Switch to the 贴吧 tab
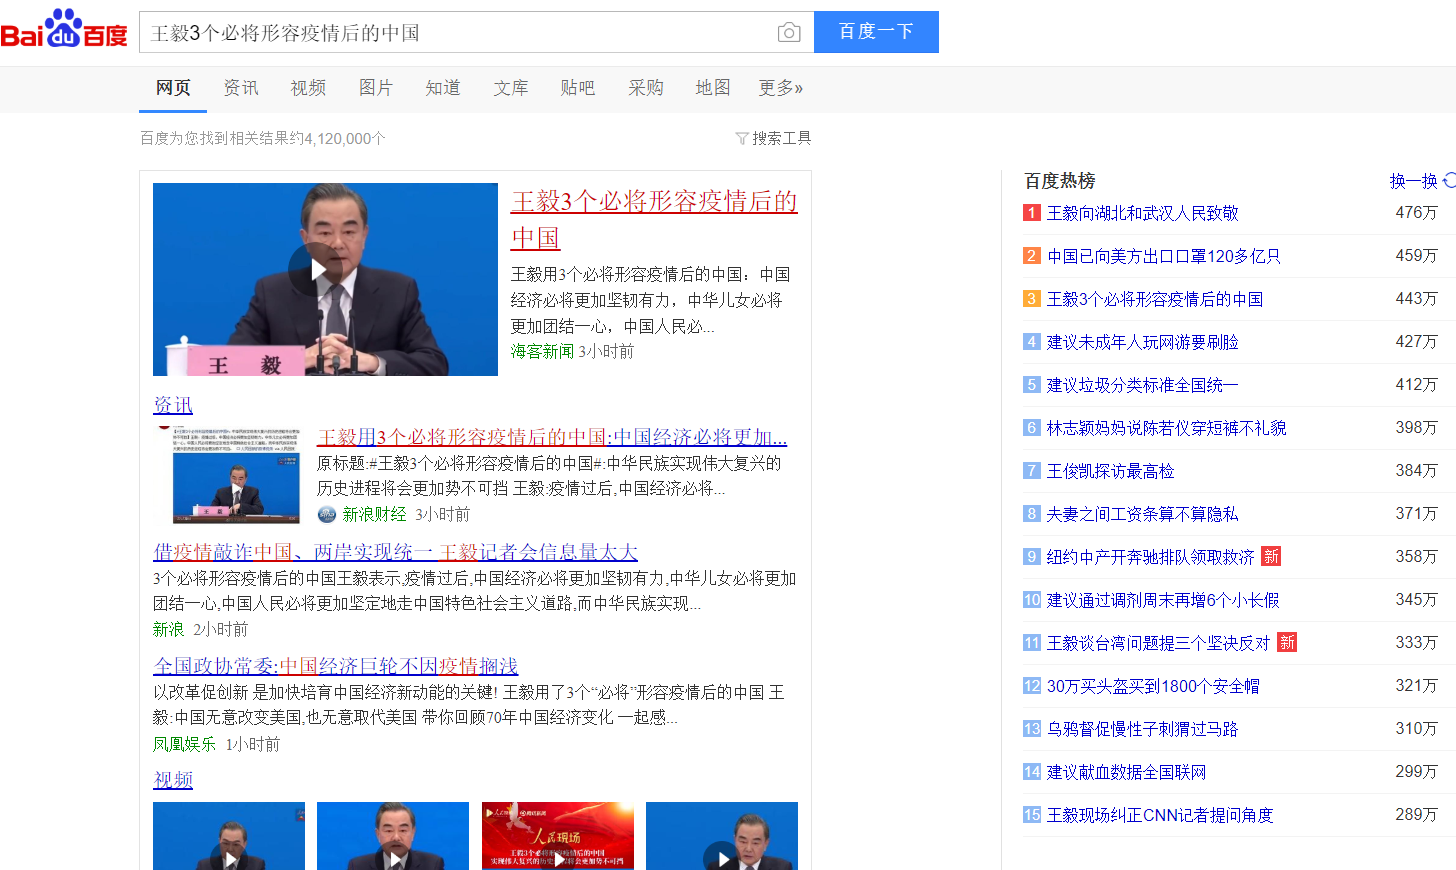The width and height of the screenshot is (1456, 870). coord(578,88)
